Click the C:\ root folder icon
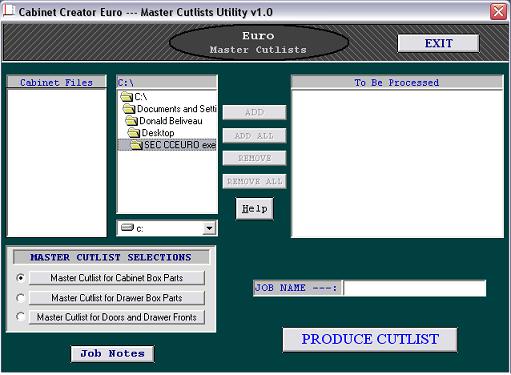Viewport: 511px width, 375px height. pos(127,97)
